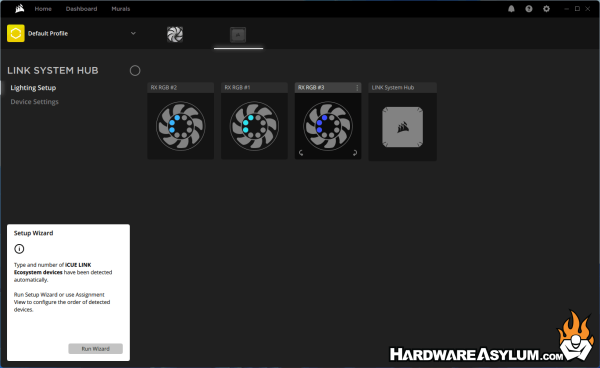Rotate RX RGB #3 fan clockwise
Screen dimensions: 600x368
355,153
